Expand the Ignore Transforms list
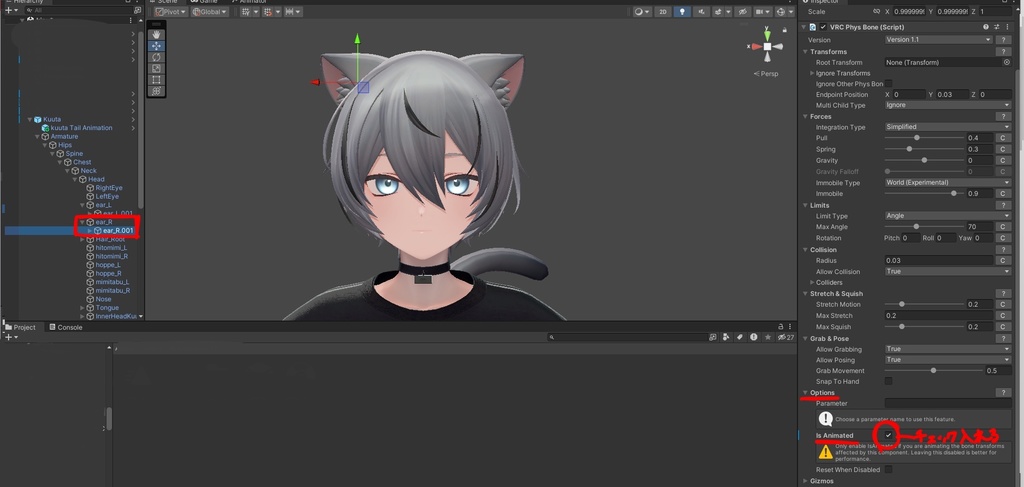 [812, 73]
